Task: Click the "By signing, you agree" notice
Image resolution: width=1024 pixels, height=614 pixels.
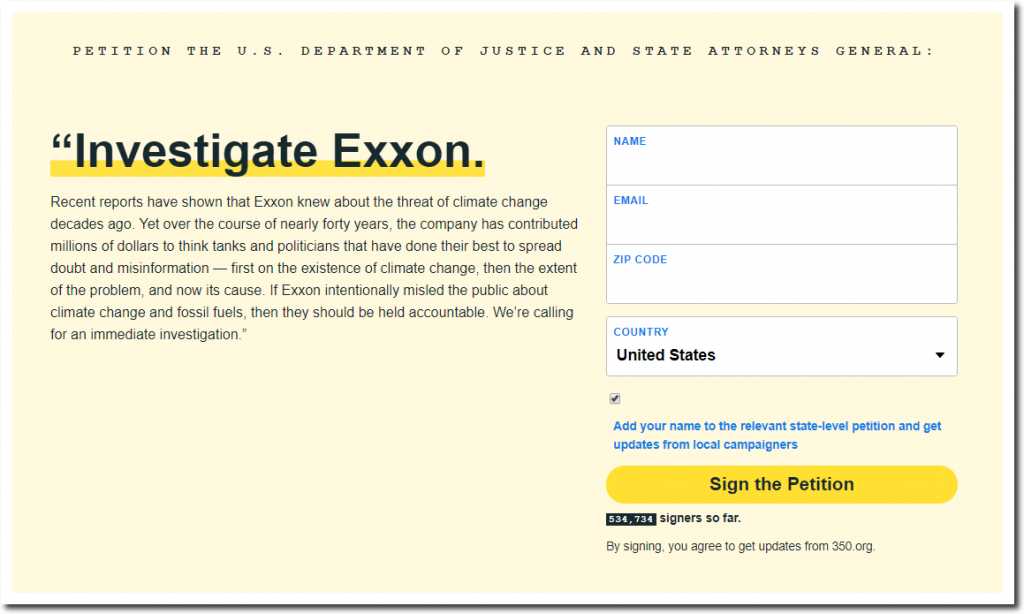Action: click(741, 546)
